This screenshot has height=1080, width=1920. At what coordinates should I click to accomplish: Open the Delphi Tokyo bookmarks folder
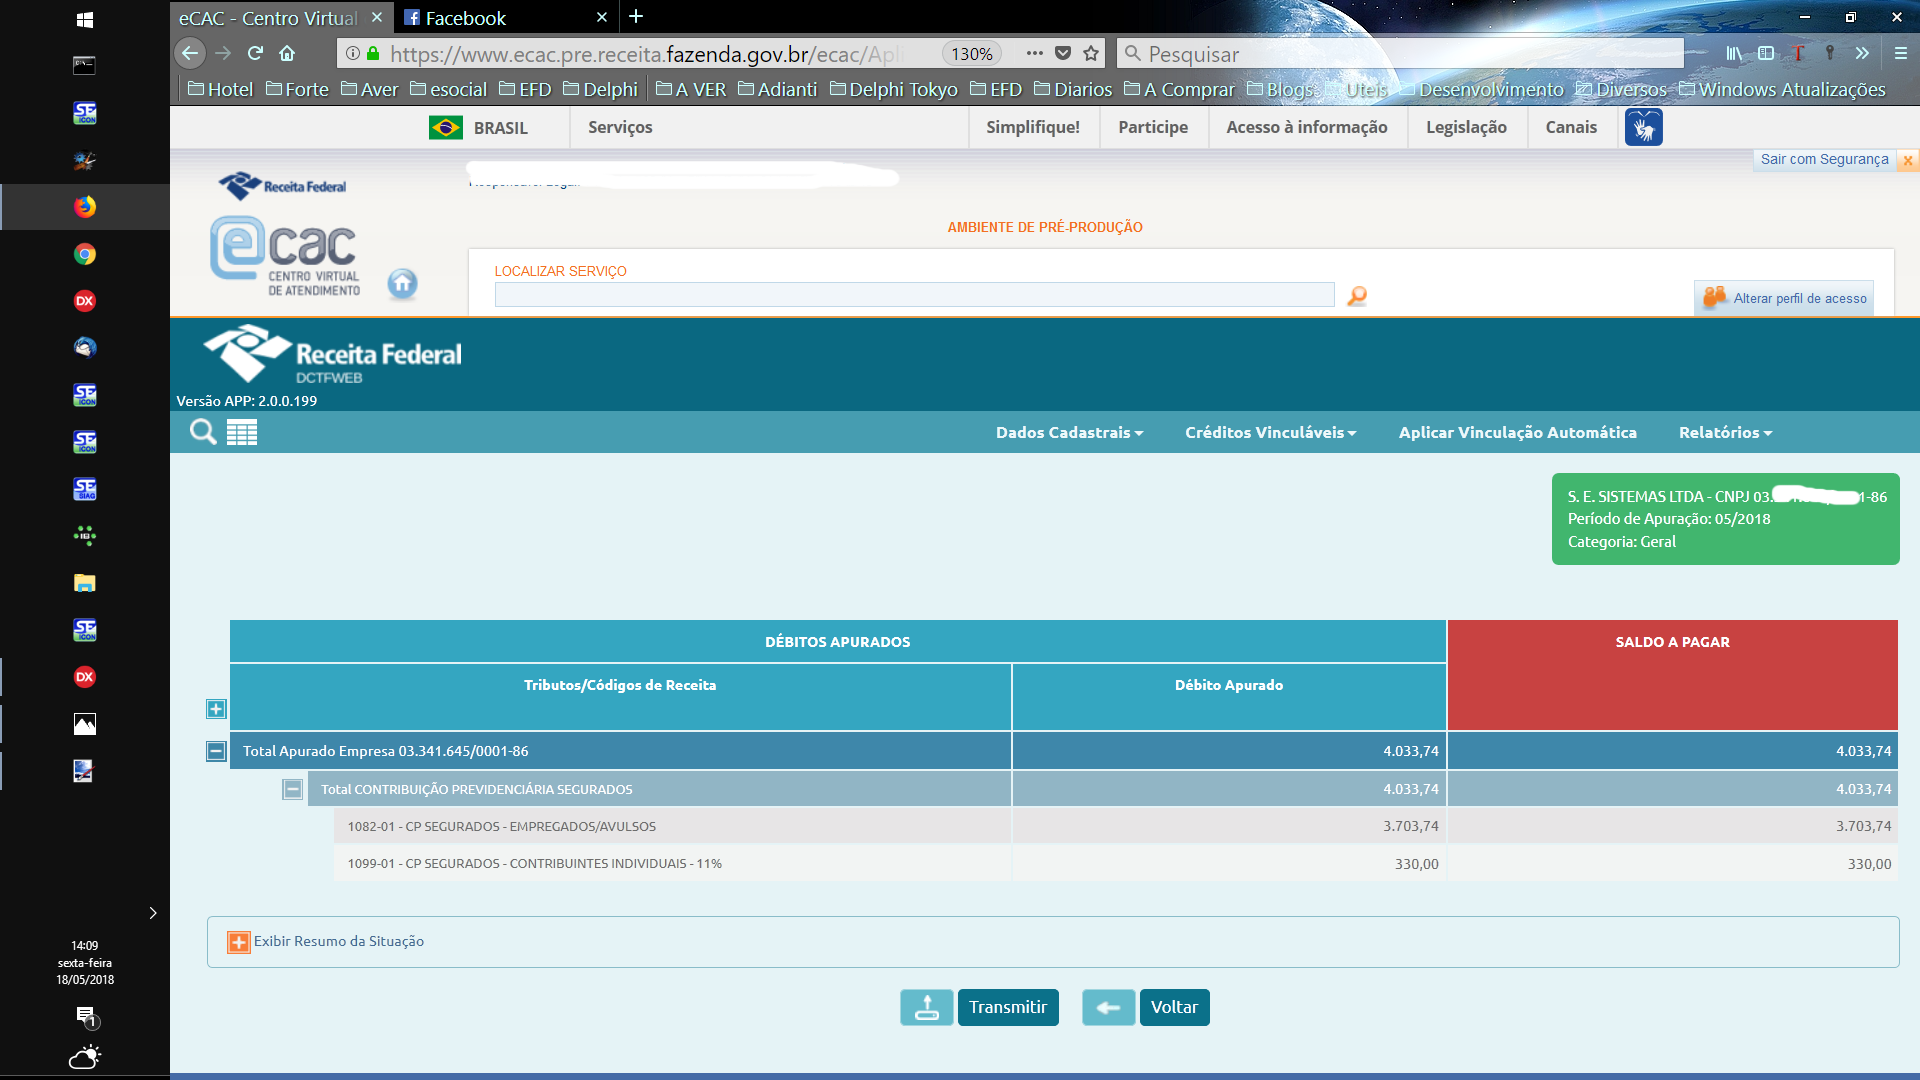click(893, 89)
